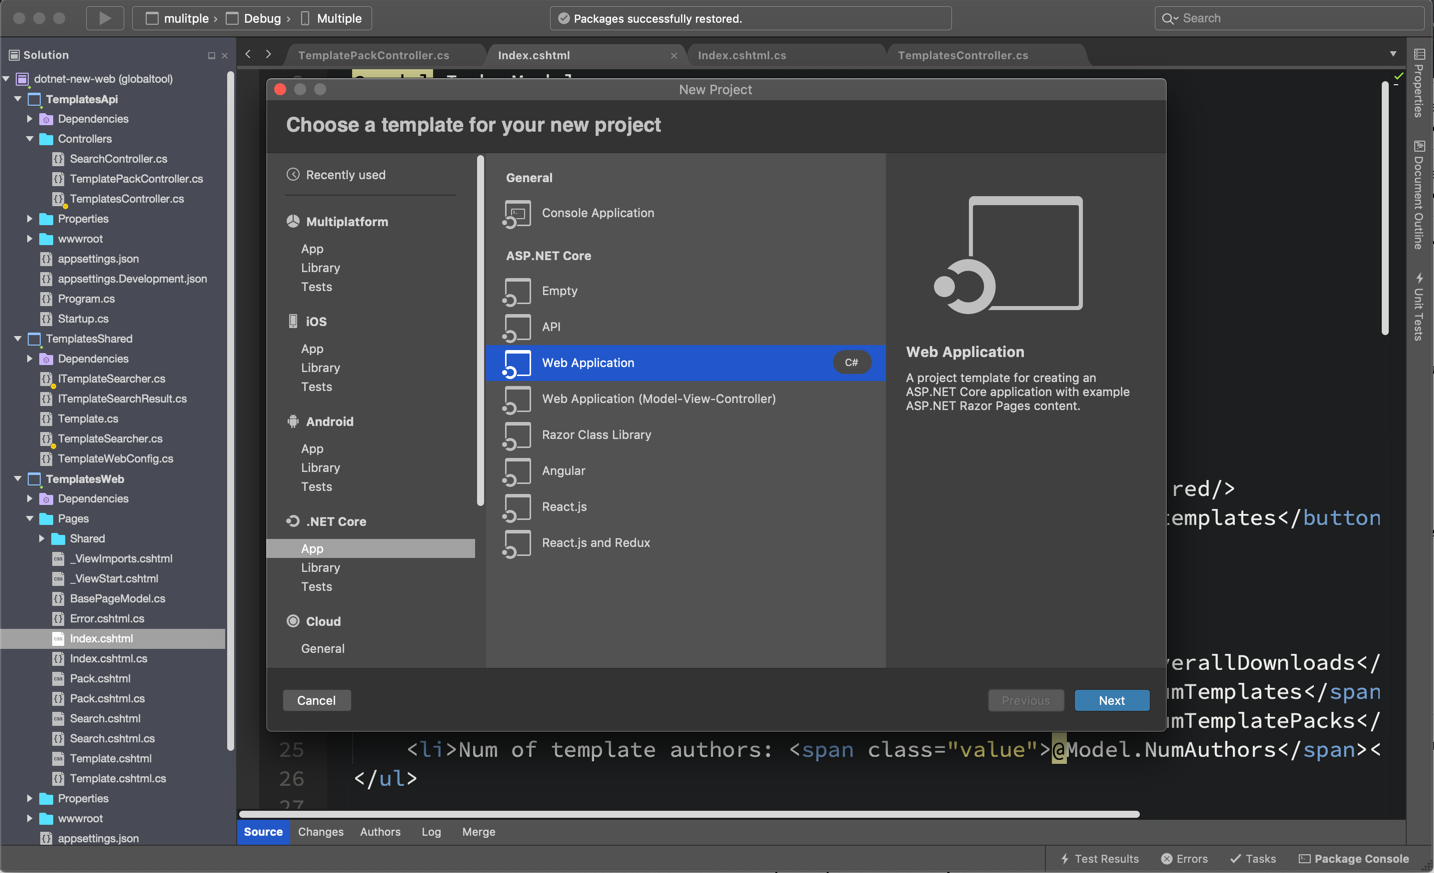This screenshot has width=1434, height=873.
Task: Click the Cloud category icon
Action: coord(293,621)
